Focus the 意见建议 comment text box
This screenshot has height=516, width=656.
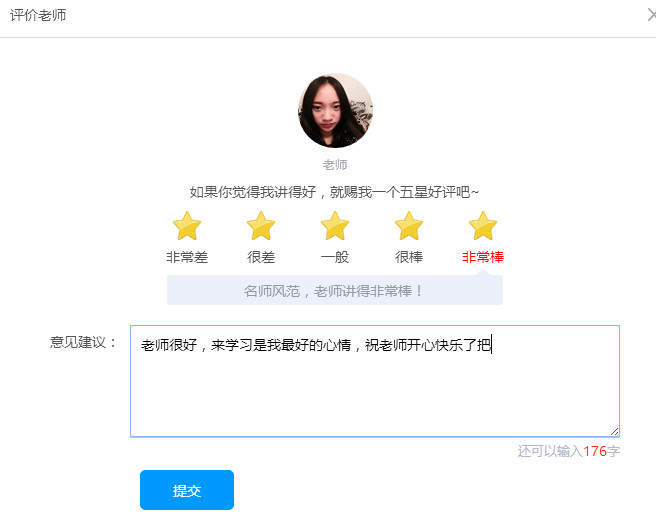pyautogui.click(x=374, y=390)
